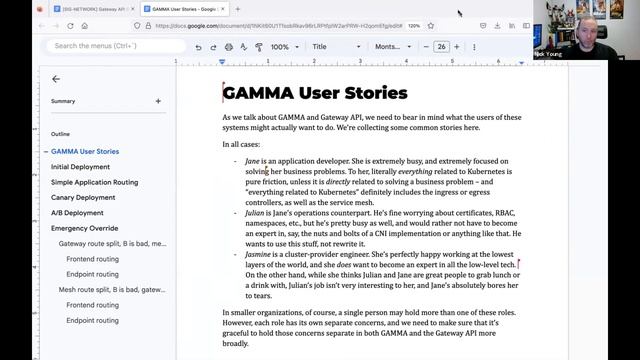
Task: Open Frontend routing under Mesh route split
Action: click(x=93, y=305)
